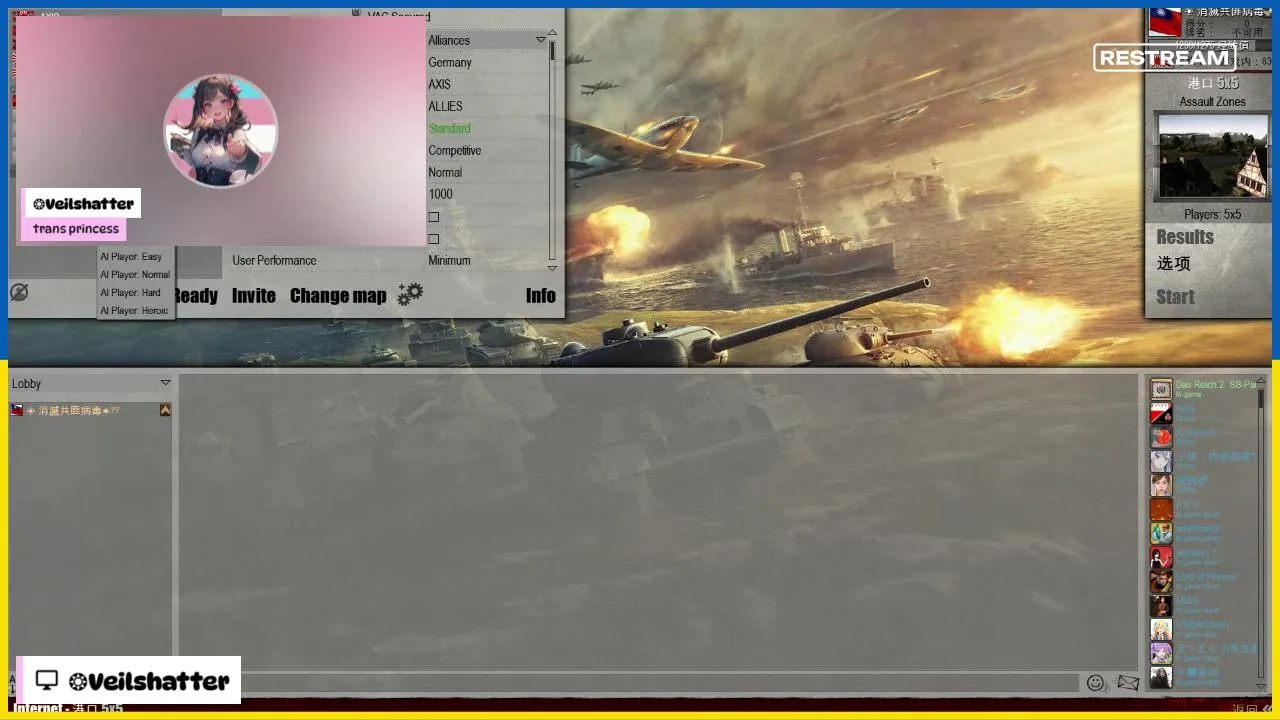Viewport: 1280px width, 720px height.
Task: Click the 1000 setting value
Action: [x=440, y=194]
